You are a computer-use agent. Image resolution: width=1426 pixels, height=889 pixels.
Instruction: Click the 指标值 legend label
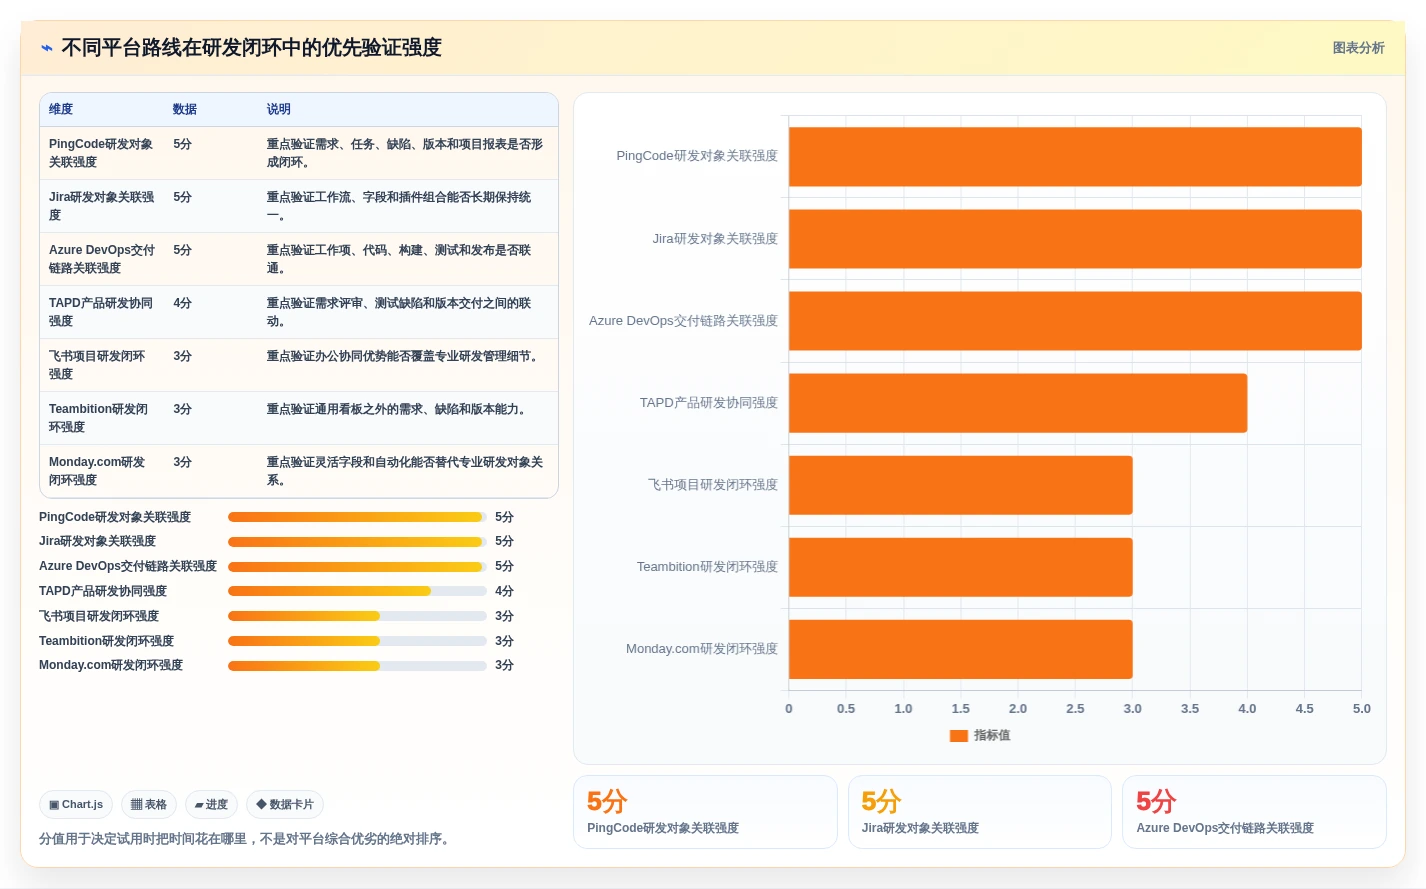[x=992, y=735]
